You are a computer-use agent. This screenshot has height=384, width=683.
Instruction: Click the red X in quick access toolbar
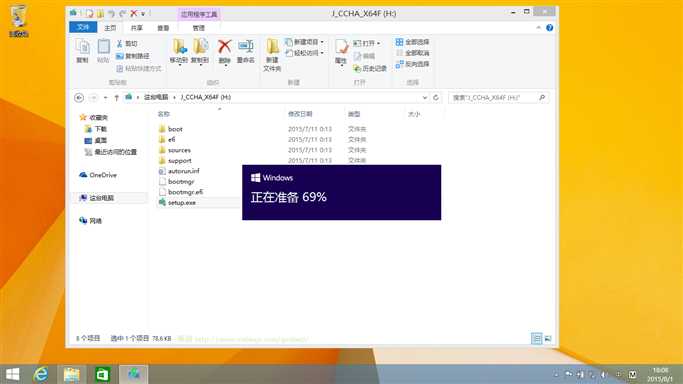click(134, 13)
